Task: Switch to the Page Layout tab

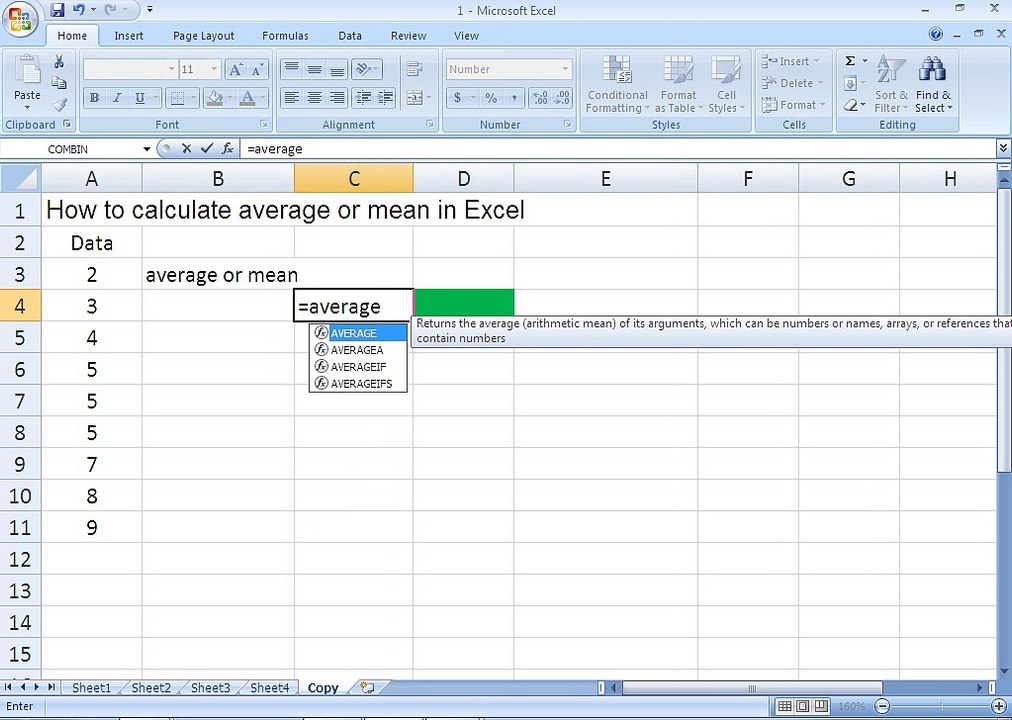Action: [203, 35]
